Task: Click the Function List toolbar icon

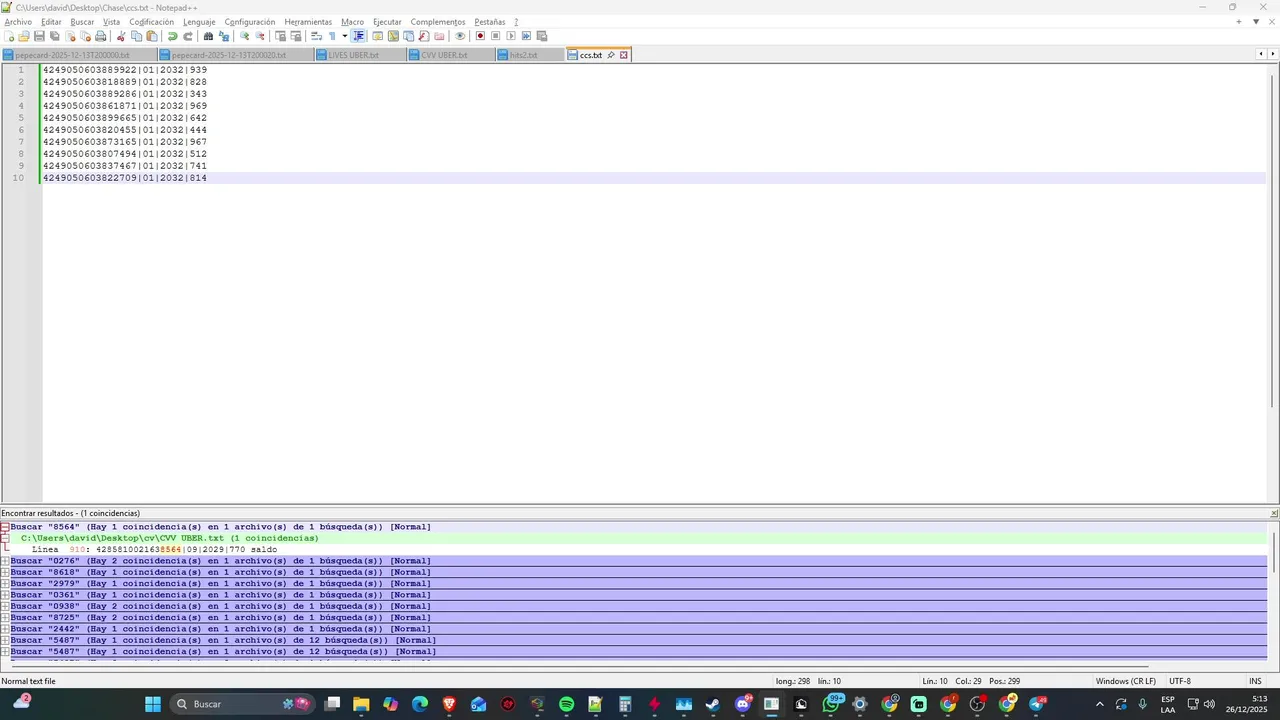Action: (x=424, y=36)
